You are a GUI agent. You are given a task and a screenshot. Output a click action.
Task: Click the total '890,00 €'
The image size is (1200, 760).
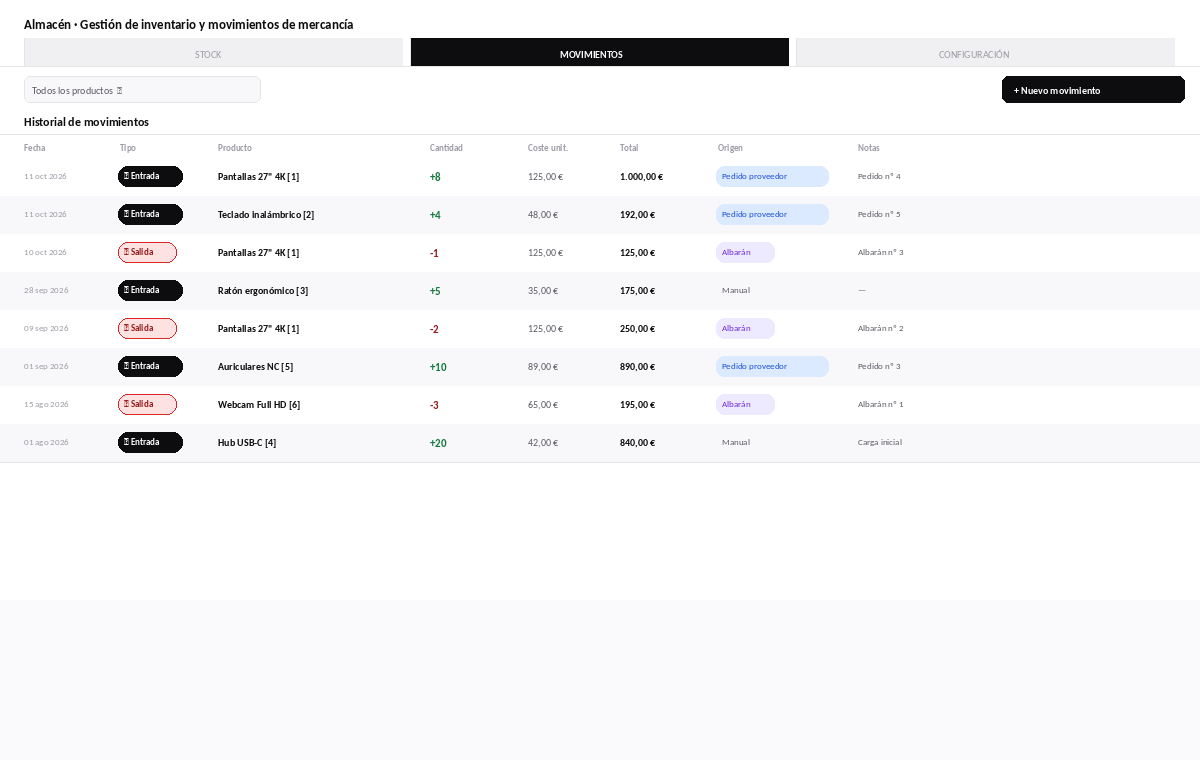[637, 367]
